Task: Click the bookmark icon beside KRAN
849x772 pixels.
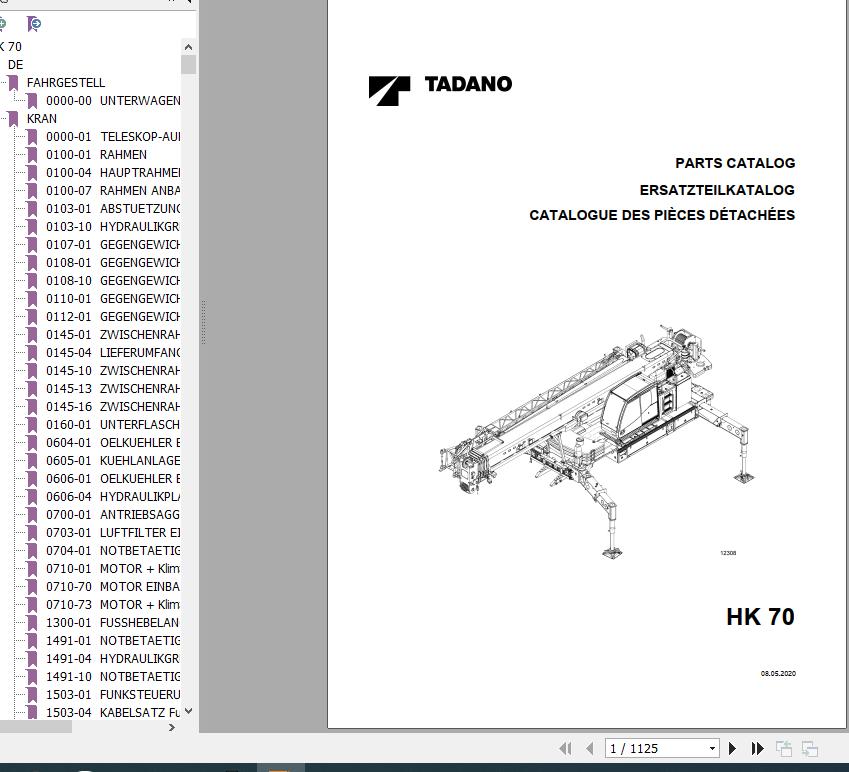Action: [13, 118]
